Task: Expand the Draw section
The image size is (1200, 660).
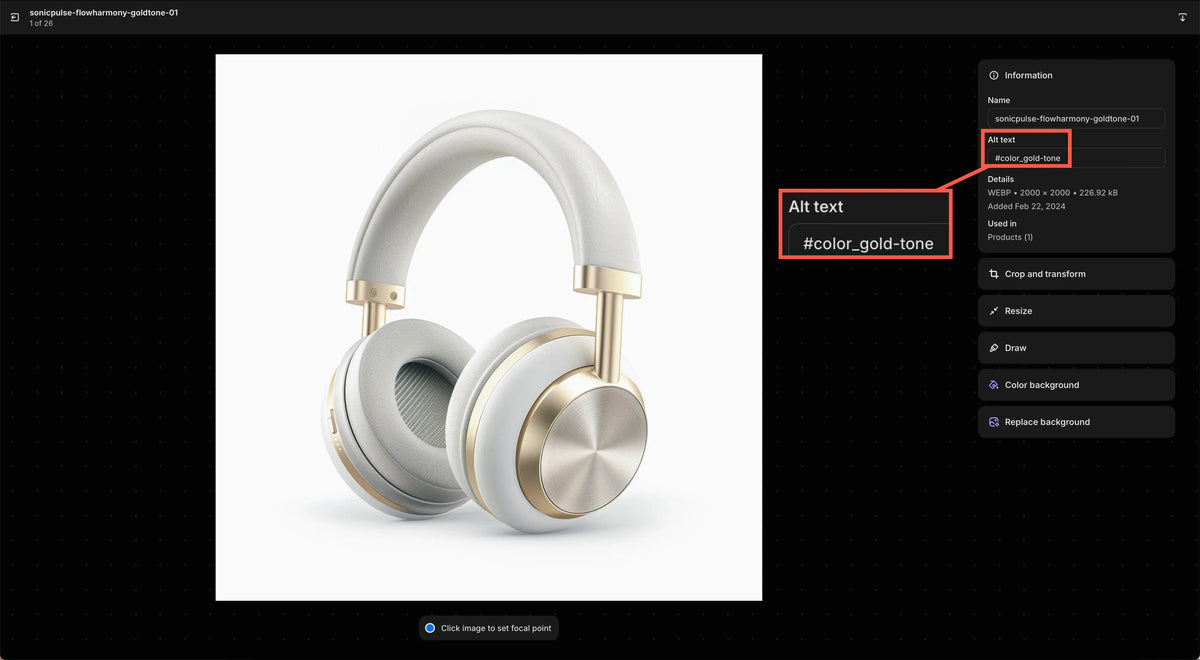Action: pos(1076,348)
